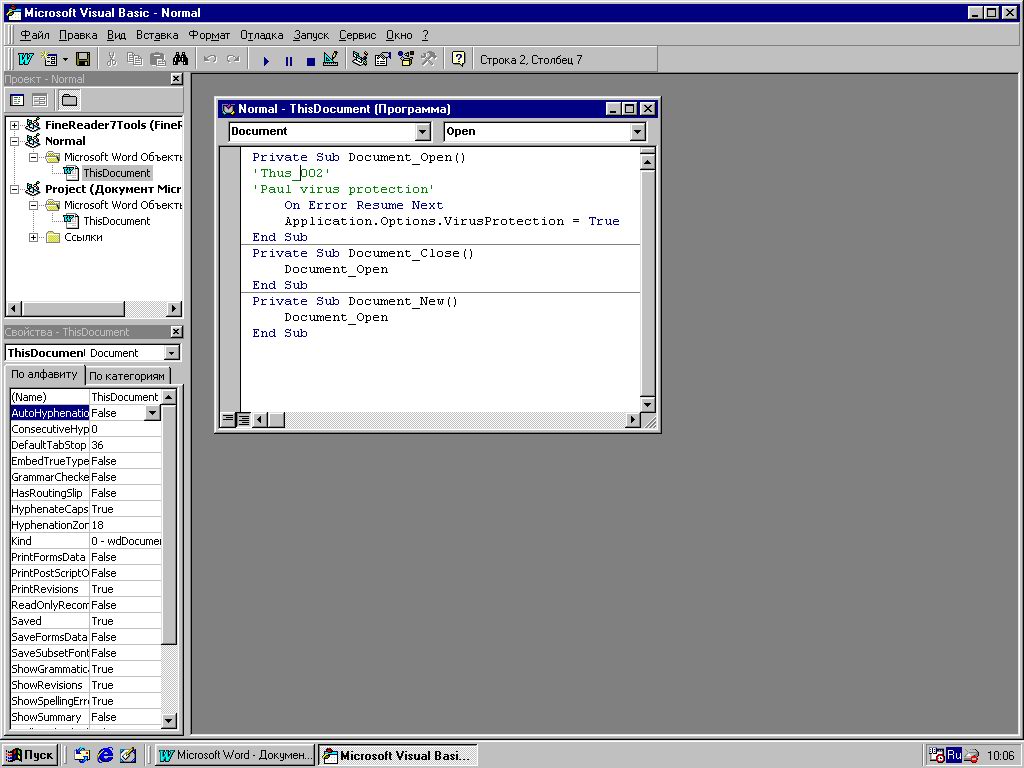Collapse the Normal project node
Viewport: 1024px width, 768px height.
pos(14,141)
